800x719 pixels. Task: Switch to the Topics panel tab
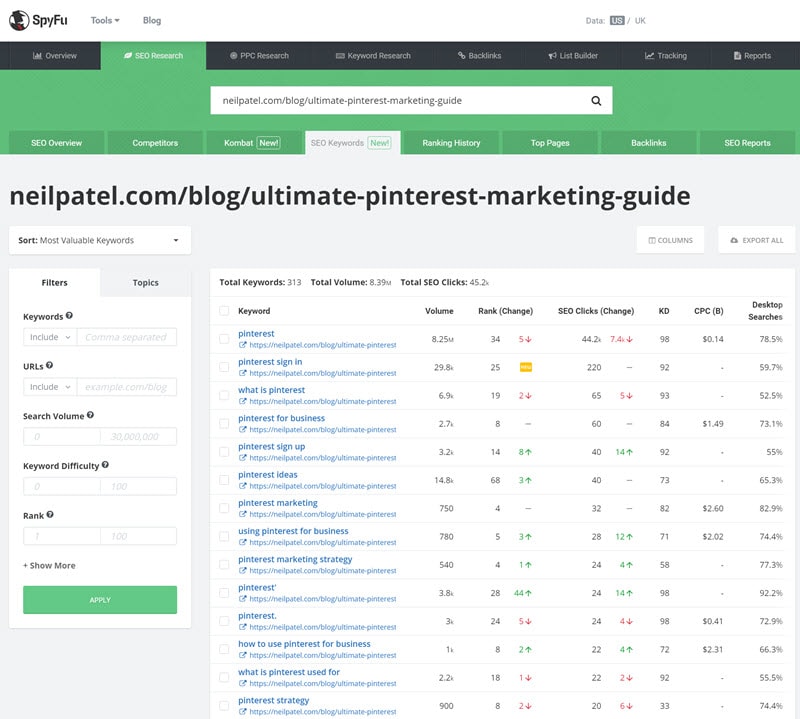pos(145,283)
